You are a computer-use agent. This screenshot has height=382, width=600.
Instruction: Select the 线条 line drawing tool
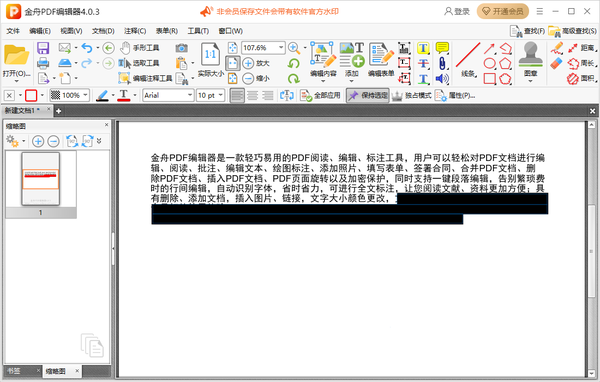pos(468,59)
